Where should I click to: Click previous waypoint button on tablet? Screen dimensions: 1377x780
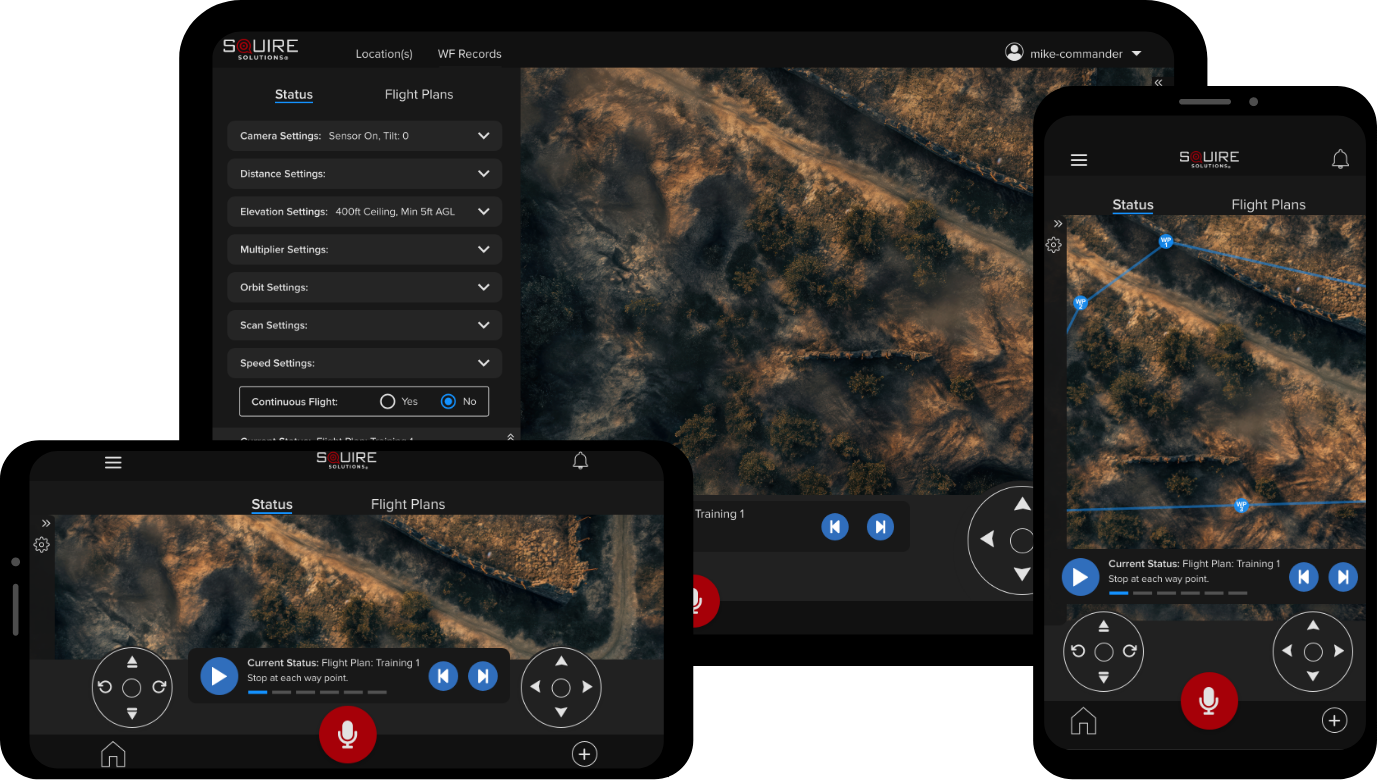[835, 526]
